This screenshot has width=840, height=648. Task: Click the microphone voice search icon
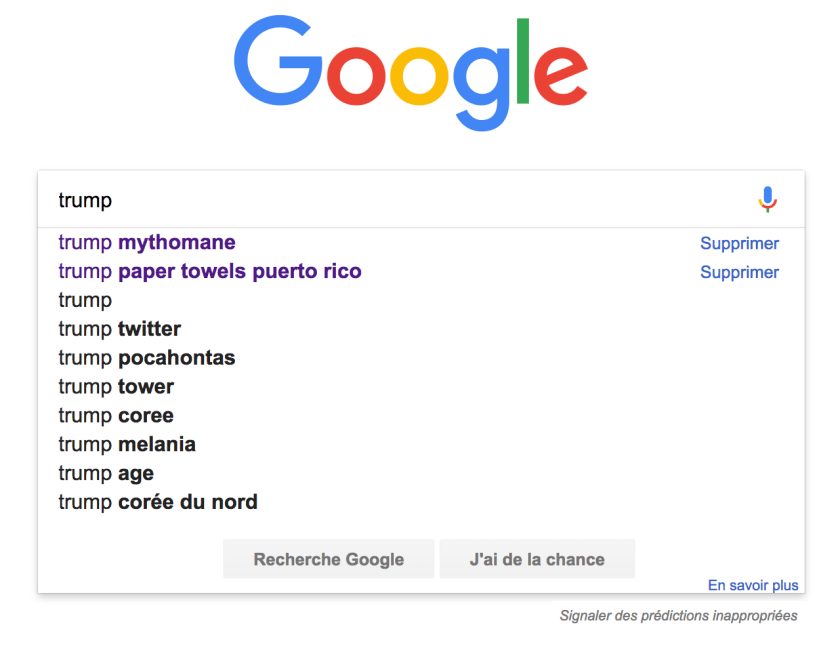pyautogui.click(x=767, y=200)
